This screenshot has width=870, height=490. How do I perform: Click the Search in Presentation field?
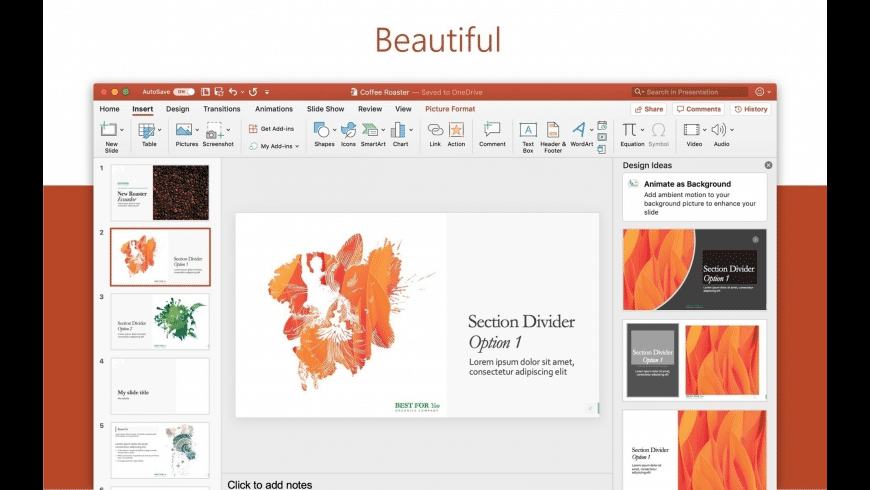coord(690,92)
